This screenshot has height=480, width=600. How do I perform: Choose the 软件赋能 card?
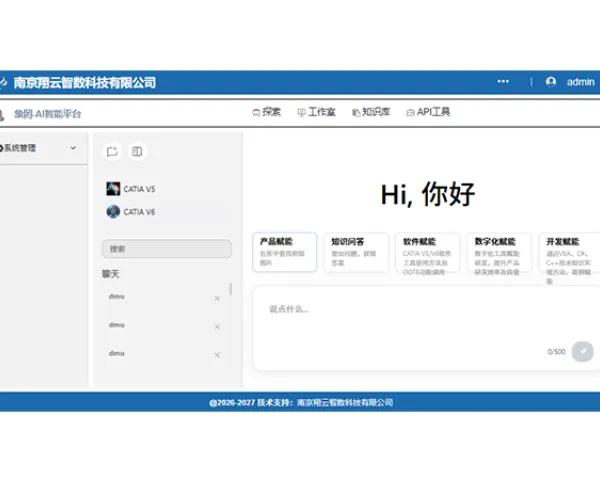pos(427,252)
